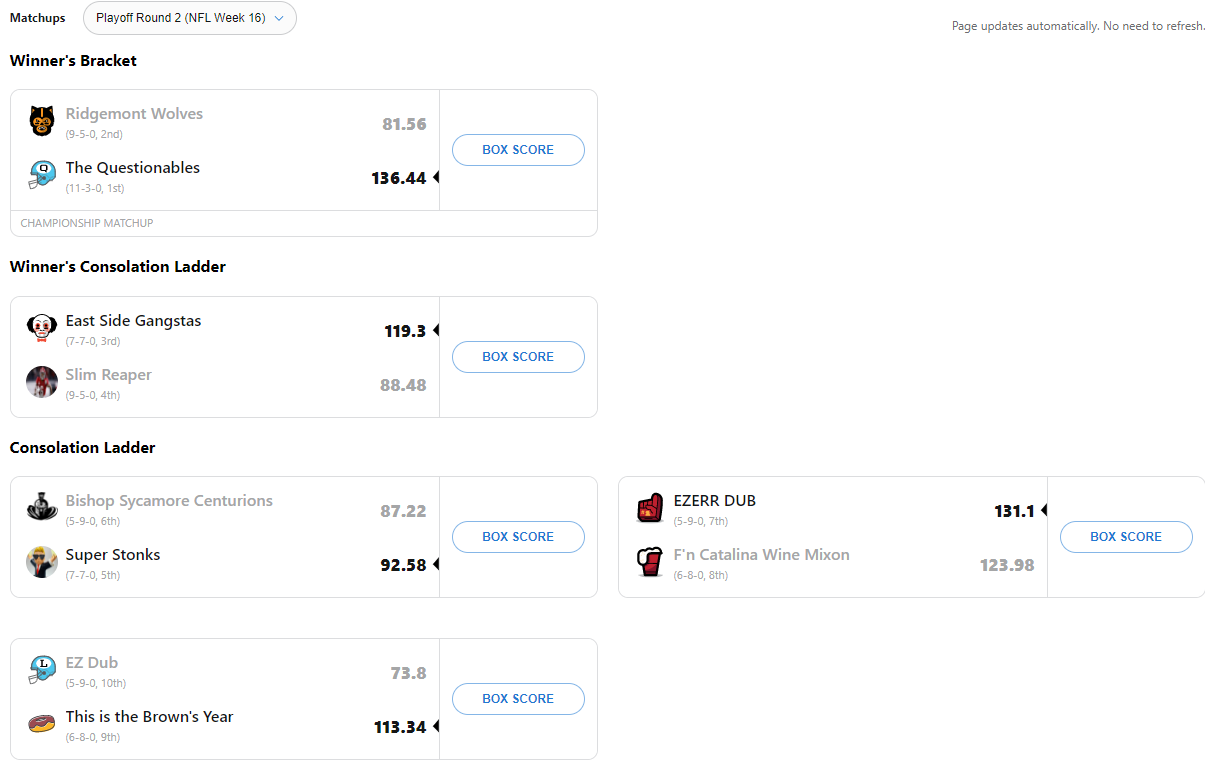Open box score for EZ Dub matchup
The image size is (1205, 783).
[x=518, y=699]
